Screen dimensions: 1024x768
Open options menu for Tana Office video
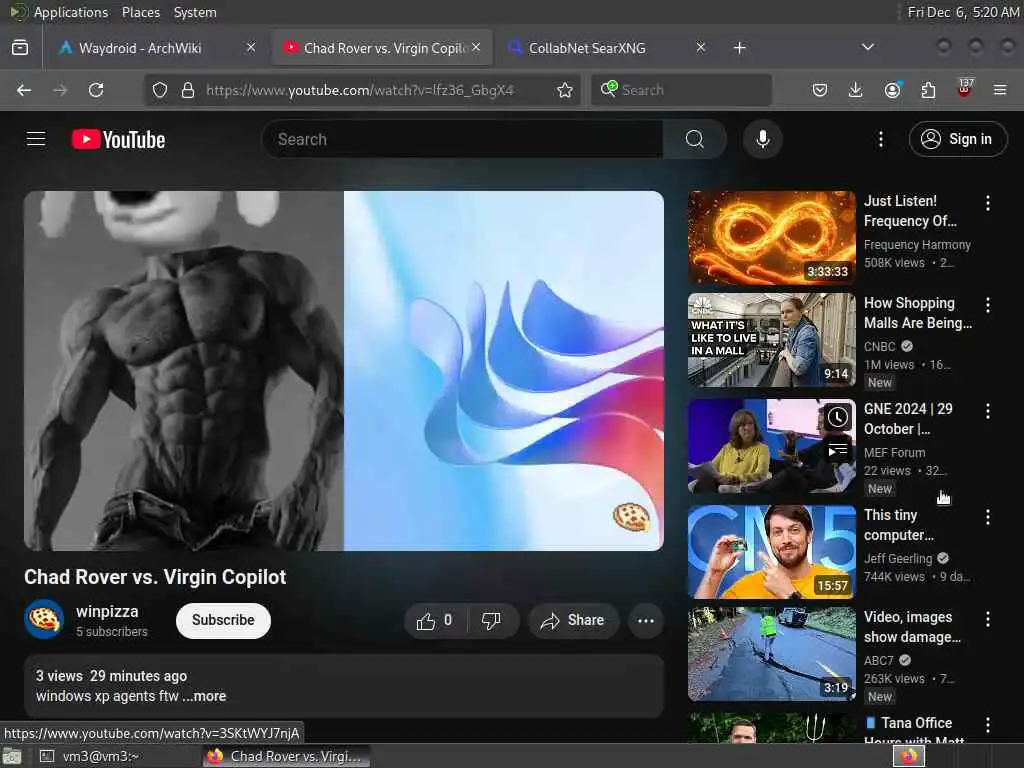coord(987,724)
